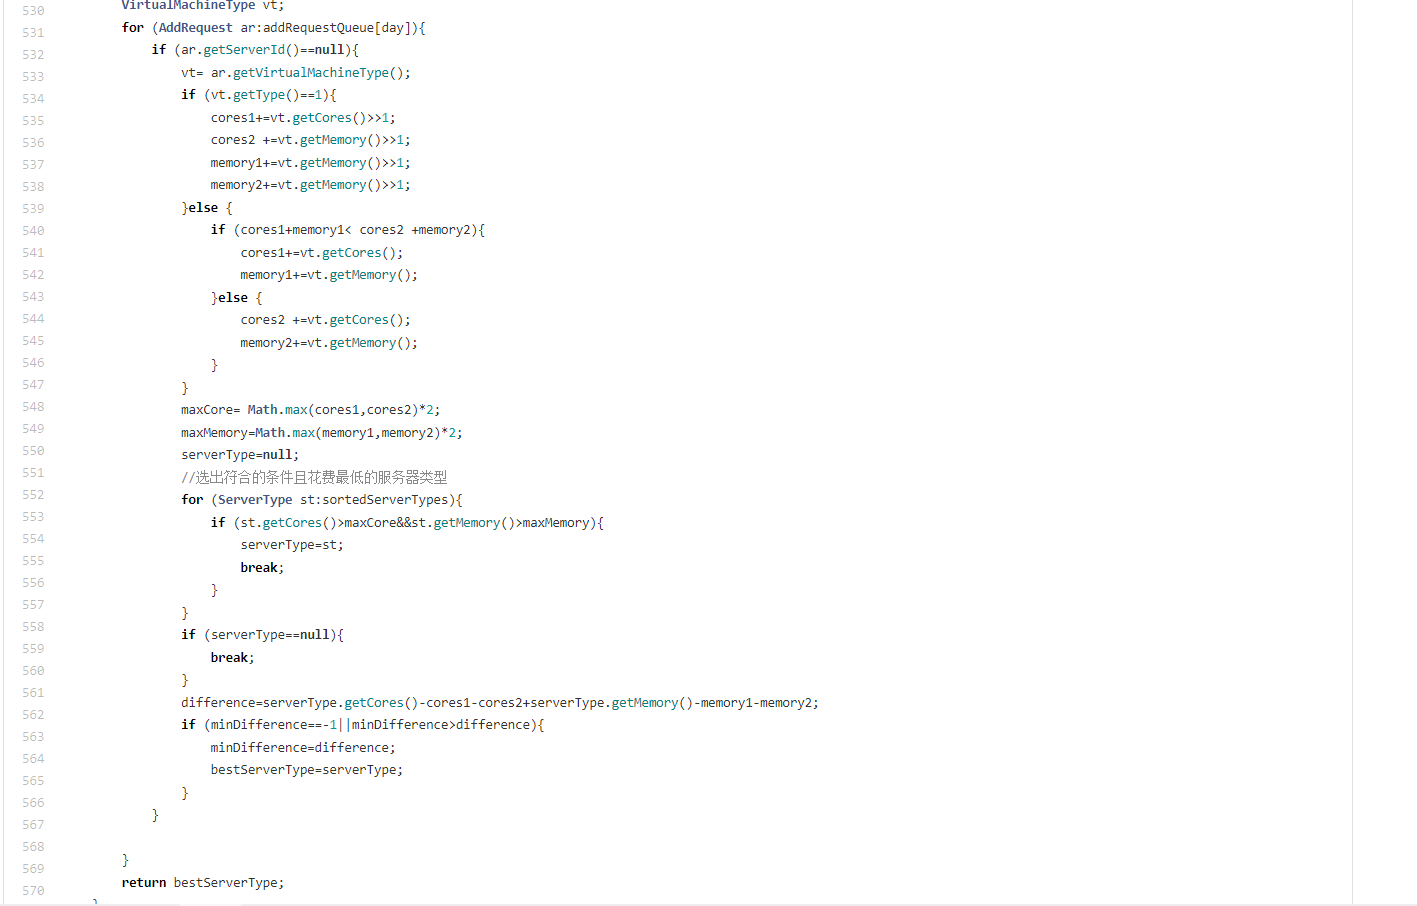This screenshot has width=1417, height=906.
Task: Click the 'memory2+=vt.getMemory();' line
Action: pos(329,343)
